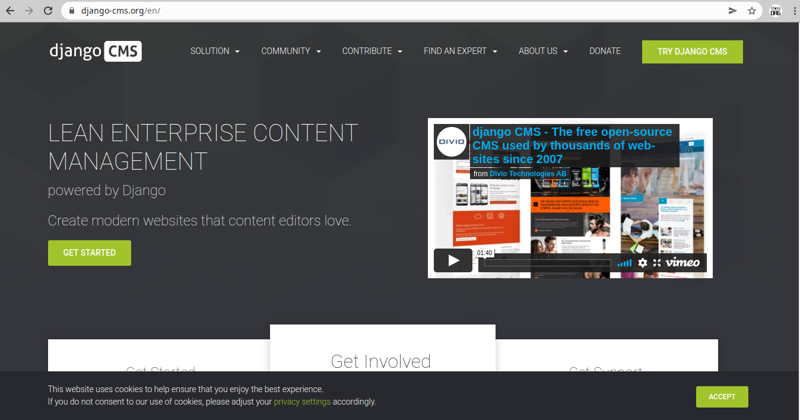The height and width of the screenshot is (420, 800).
Task: Click the 01:40 video duration label
Action: tap(484, 253)
